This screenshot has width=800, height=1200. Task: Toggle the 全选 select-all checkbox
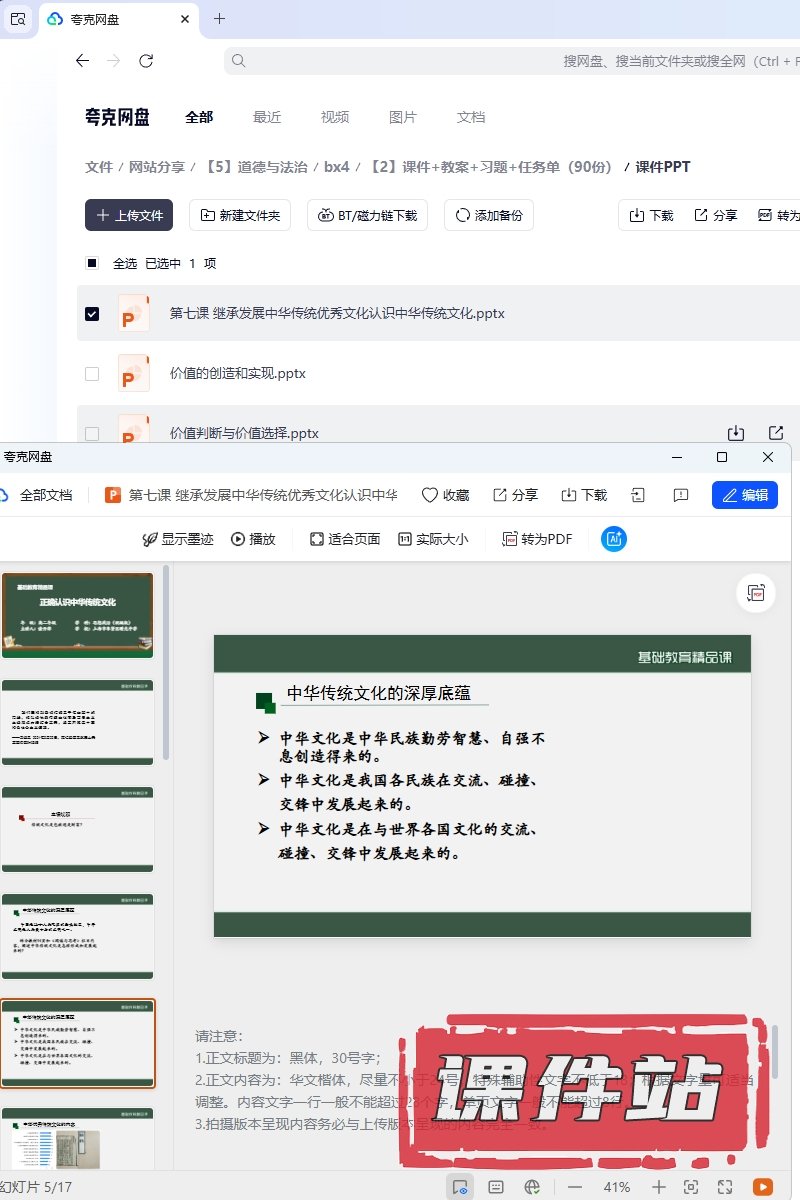92,263
